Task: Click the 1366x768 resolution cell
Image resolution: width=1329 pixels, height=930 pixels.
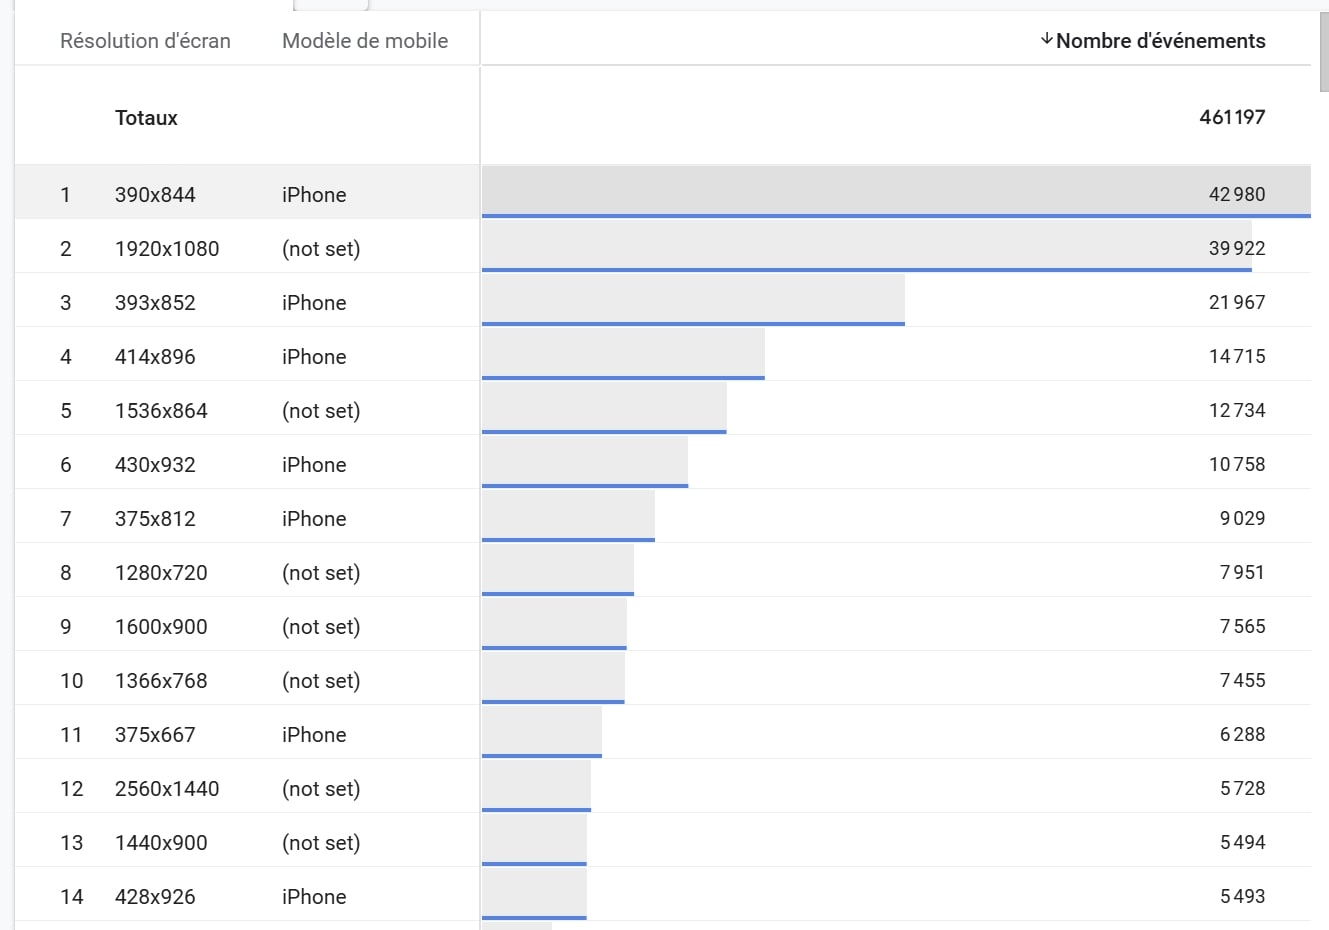Action: [161, 681]
